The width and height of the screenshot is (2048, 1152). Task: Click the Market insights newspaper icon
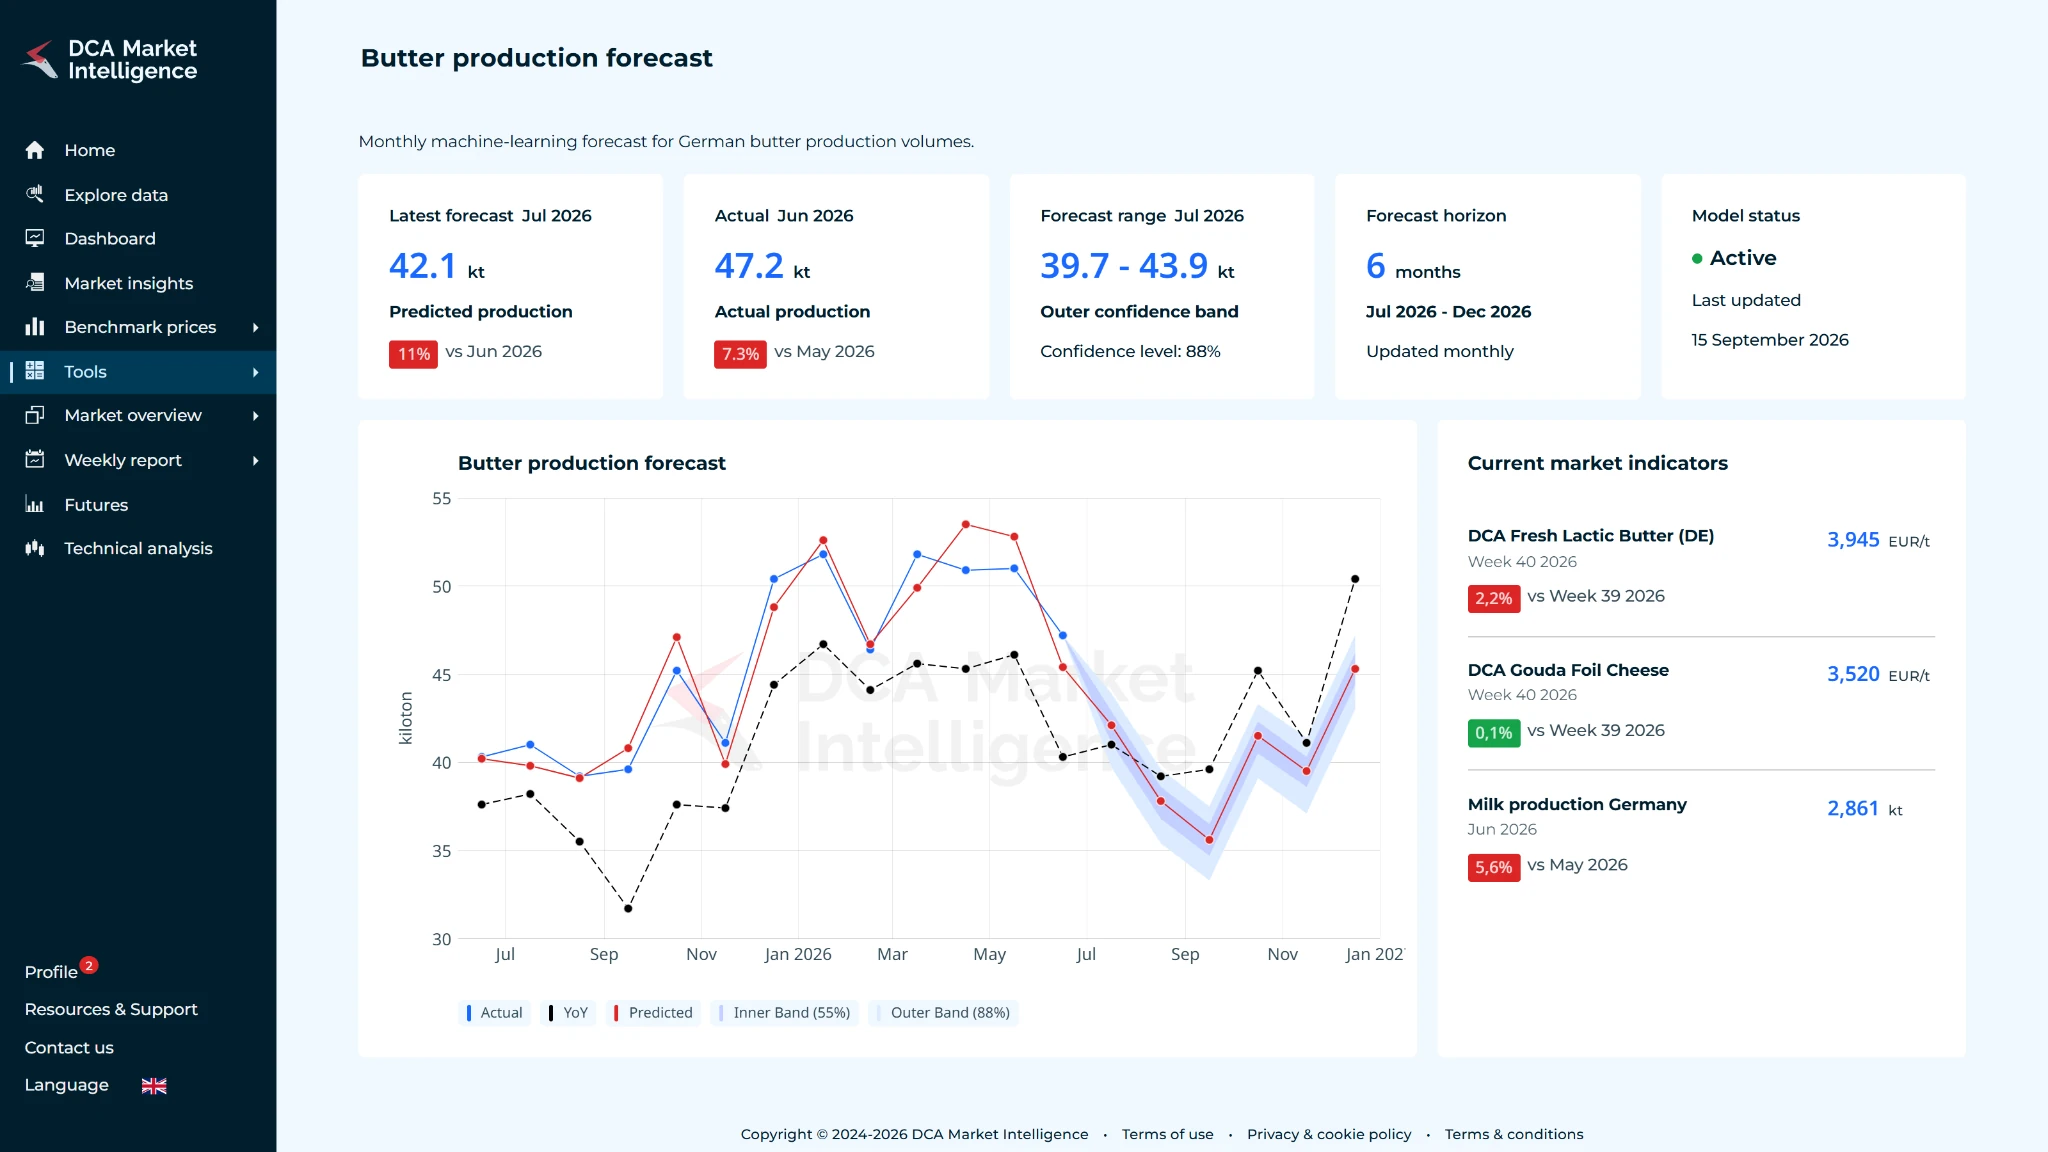35,283
